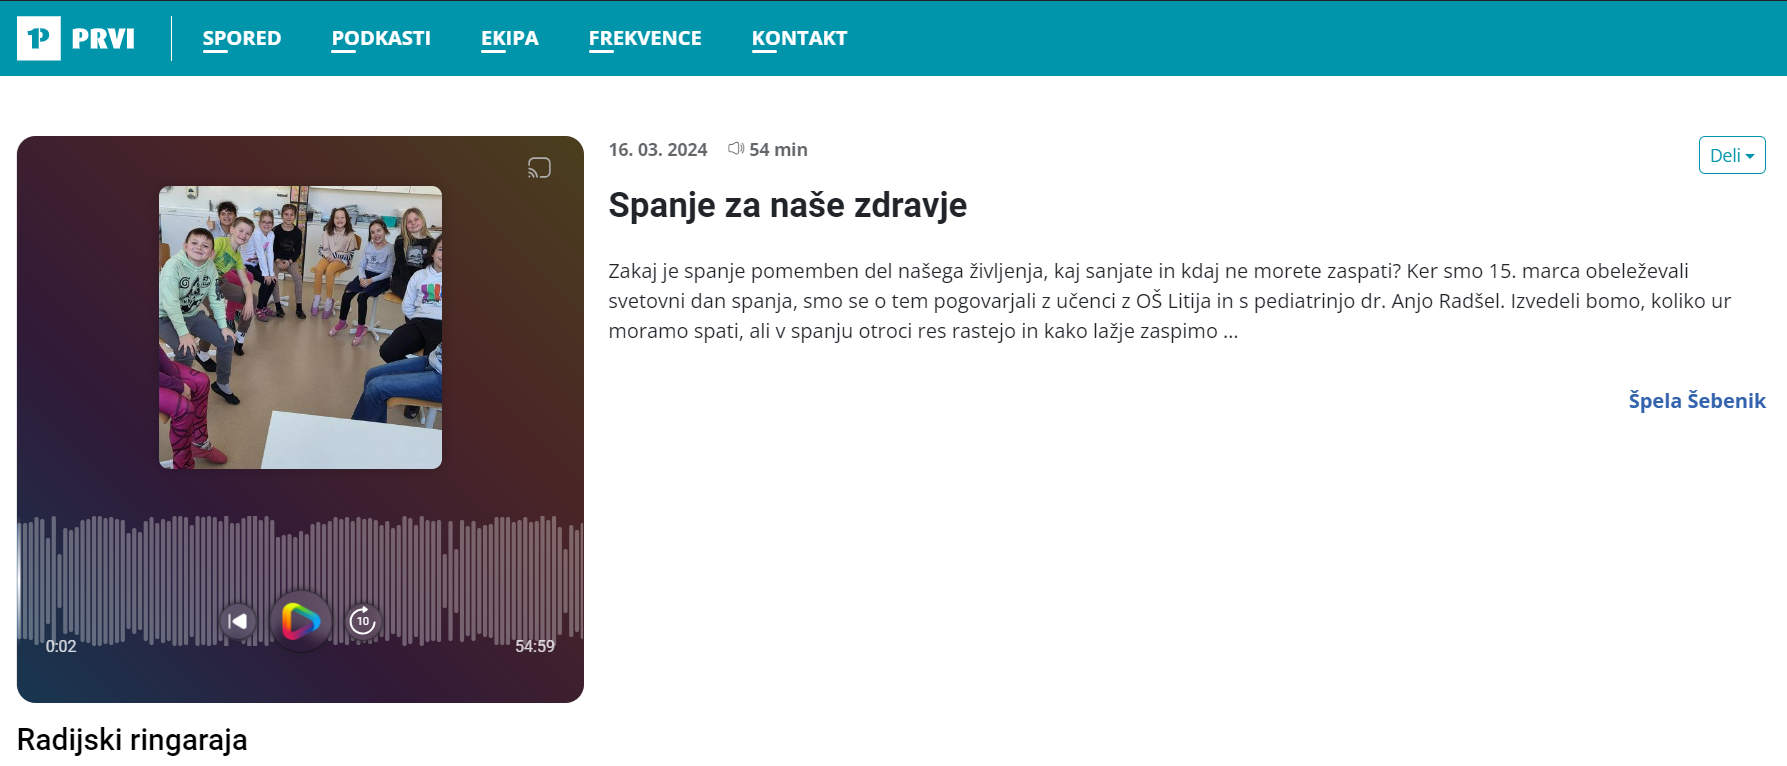Jump forward ten seconds

coord(363,621)
